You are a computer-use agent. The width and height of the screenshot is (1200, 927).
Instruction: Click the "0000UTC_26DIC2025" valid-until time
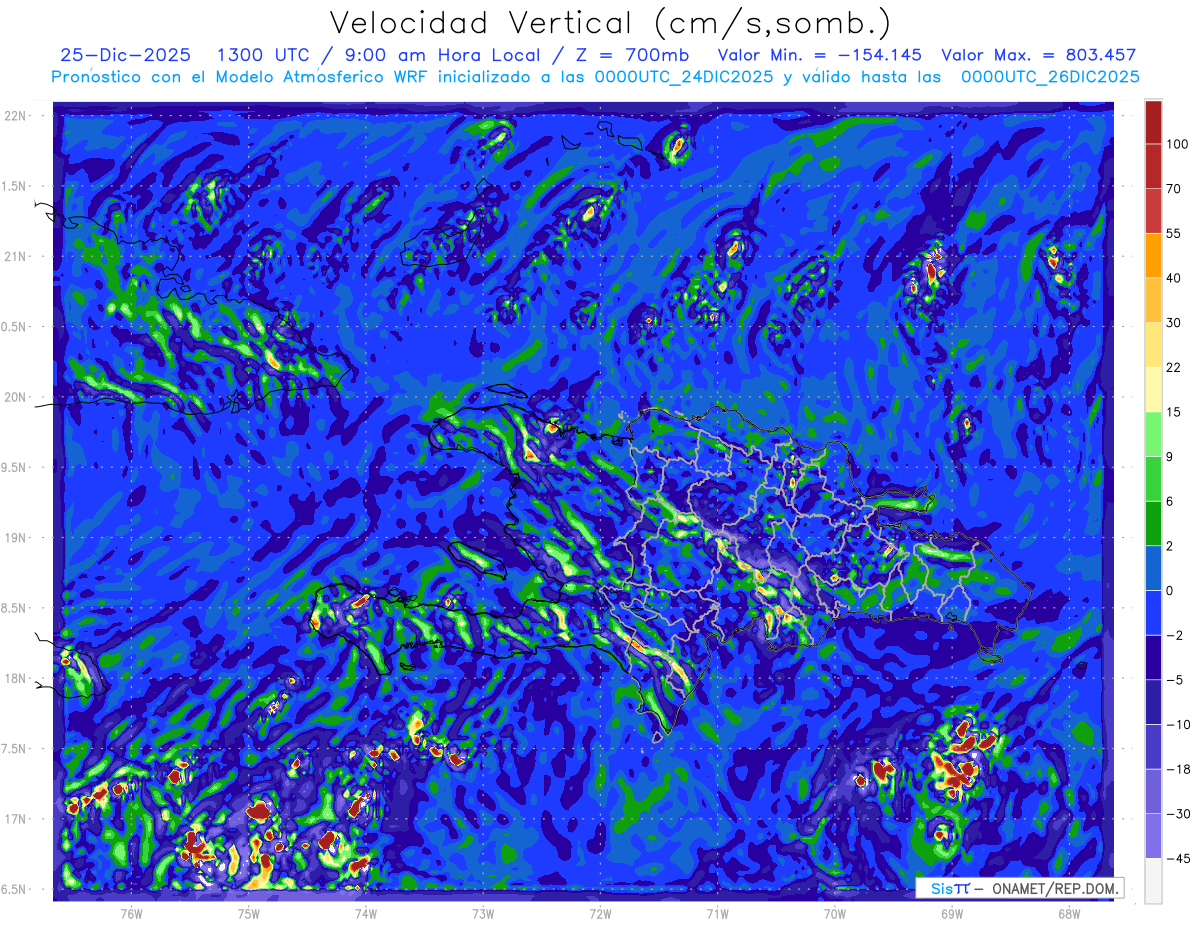point(1050,76)
